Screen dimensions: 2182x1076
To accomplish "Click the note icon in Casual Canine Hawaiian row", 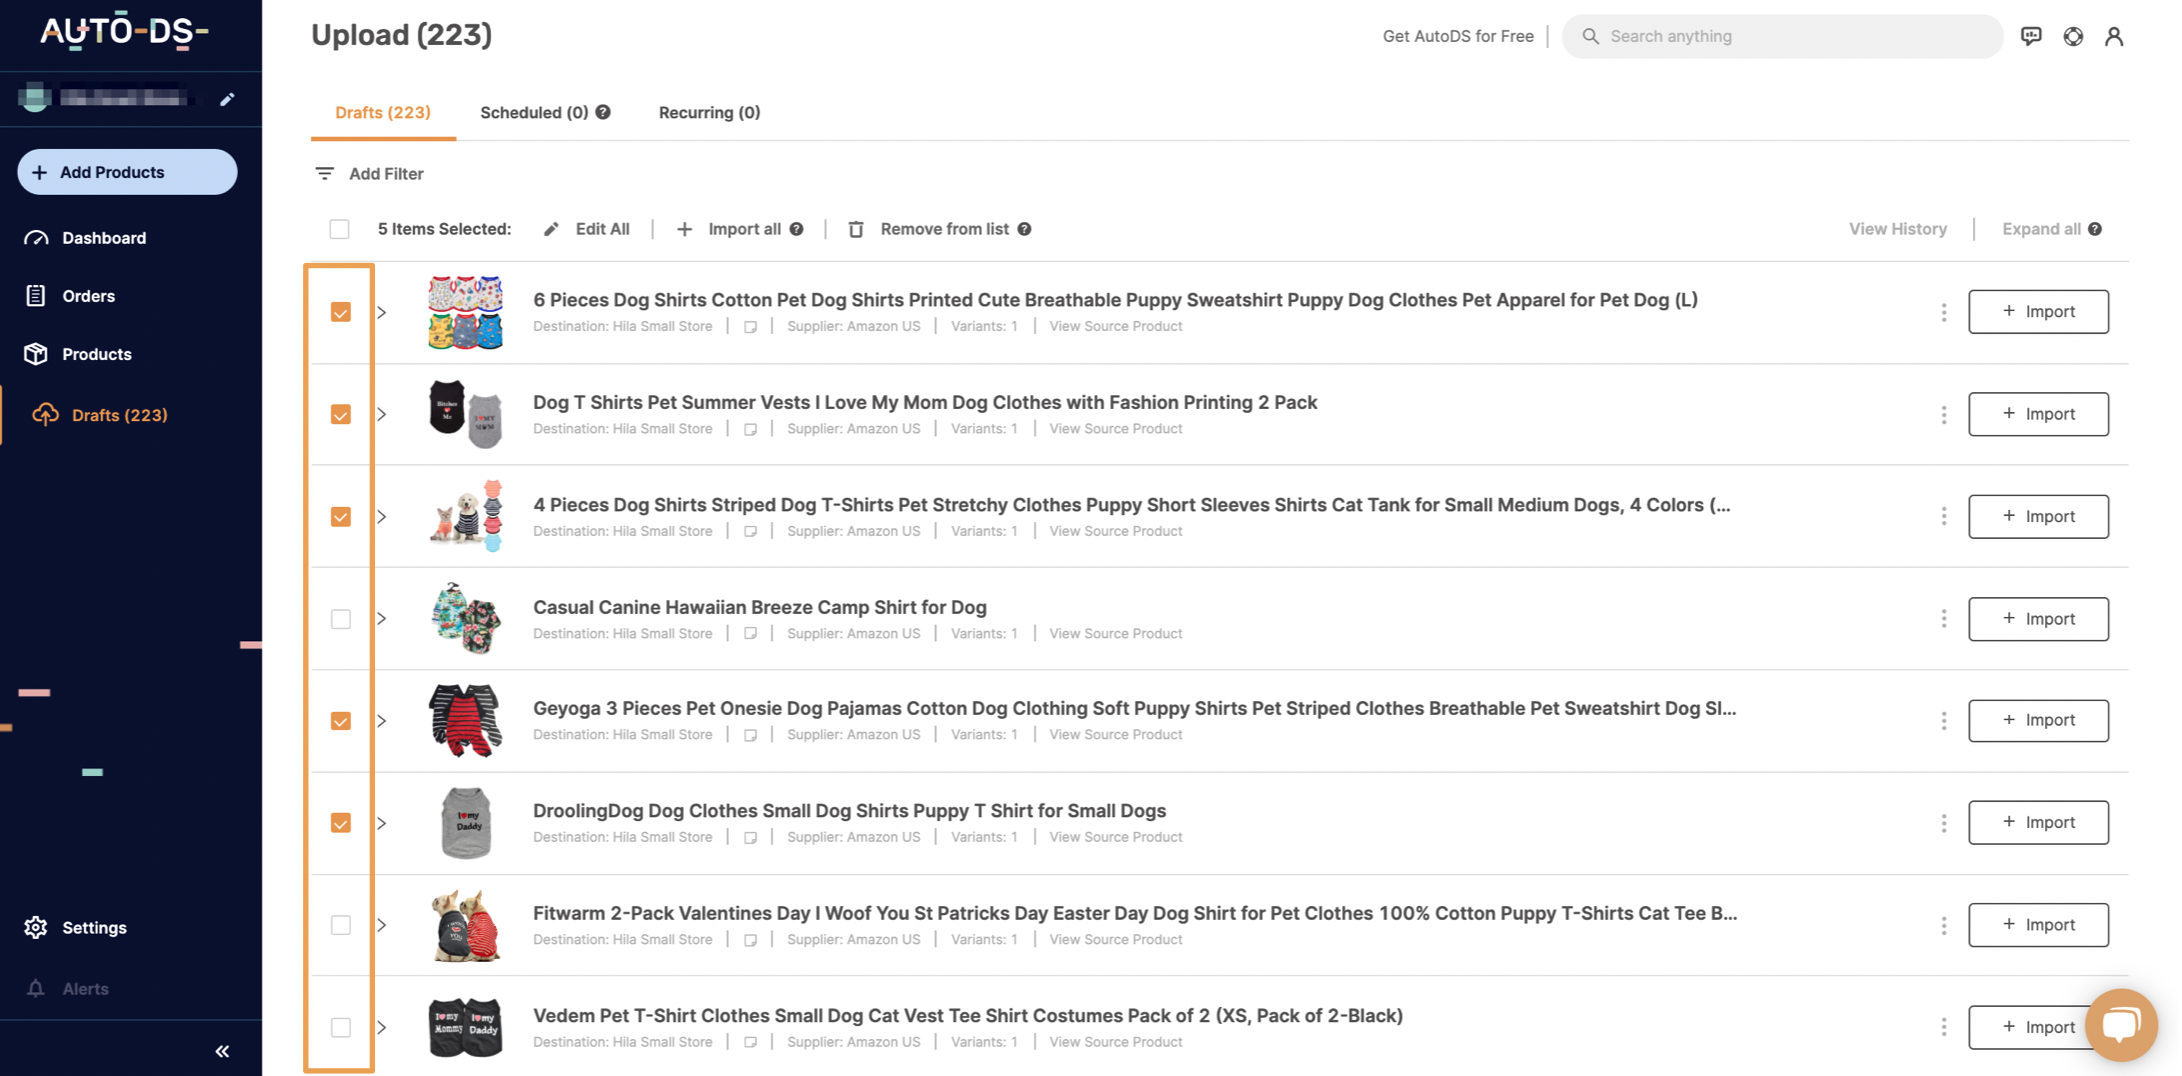I will point(750,634).
